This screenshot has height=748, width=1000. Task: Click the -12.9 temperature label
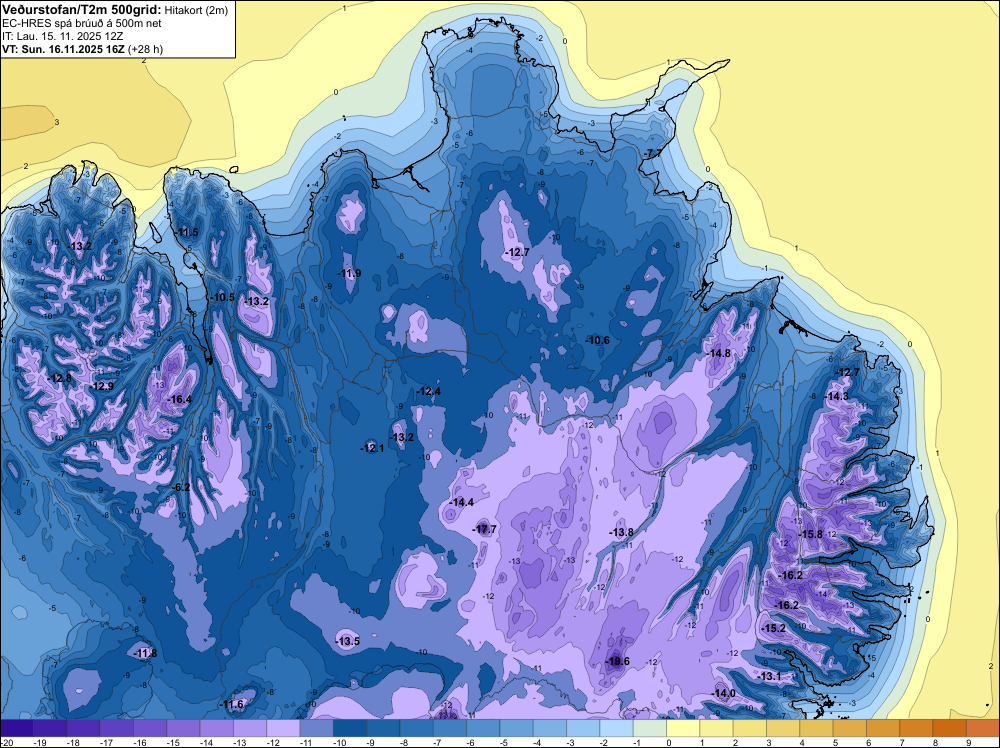102,386
